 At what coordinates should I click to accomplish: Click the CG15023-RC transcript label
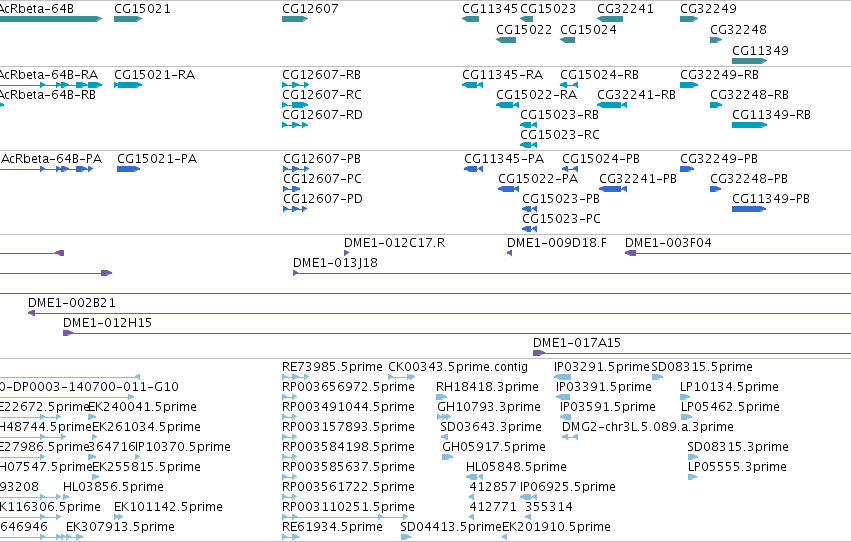(560, 135)
